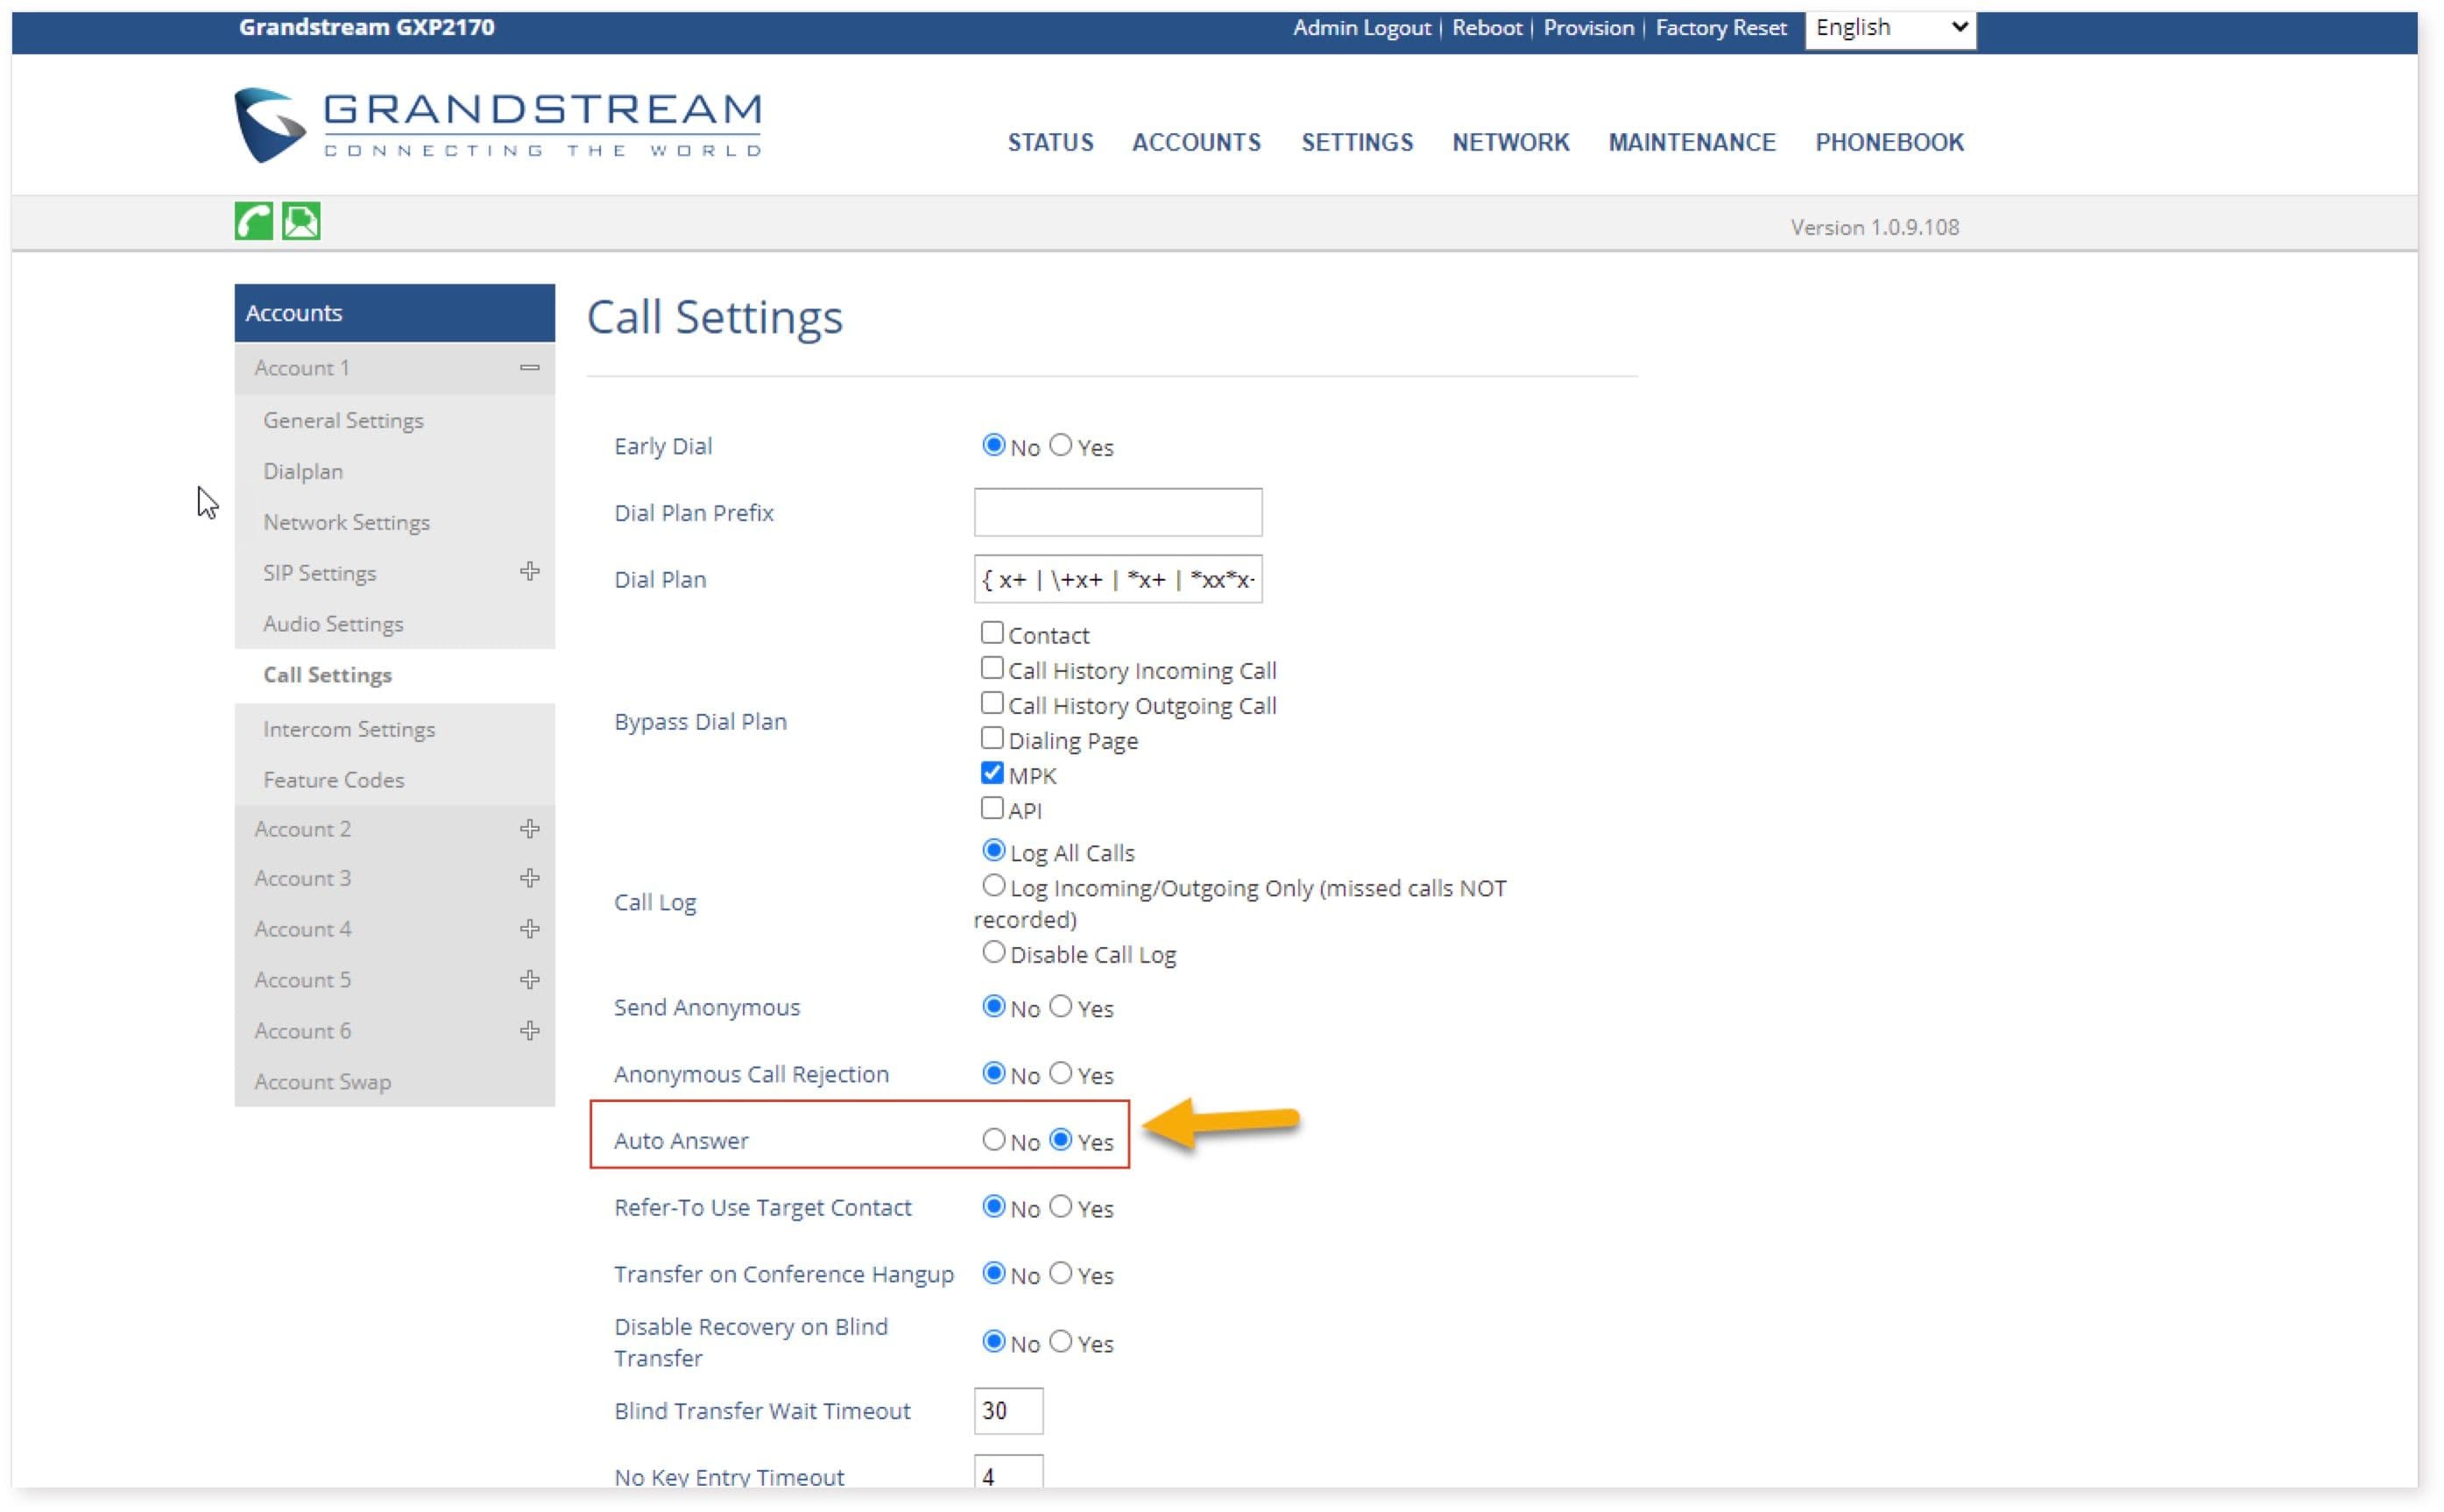
Task: Click the Grandstream logo
Action: 497,125
